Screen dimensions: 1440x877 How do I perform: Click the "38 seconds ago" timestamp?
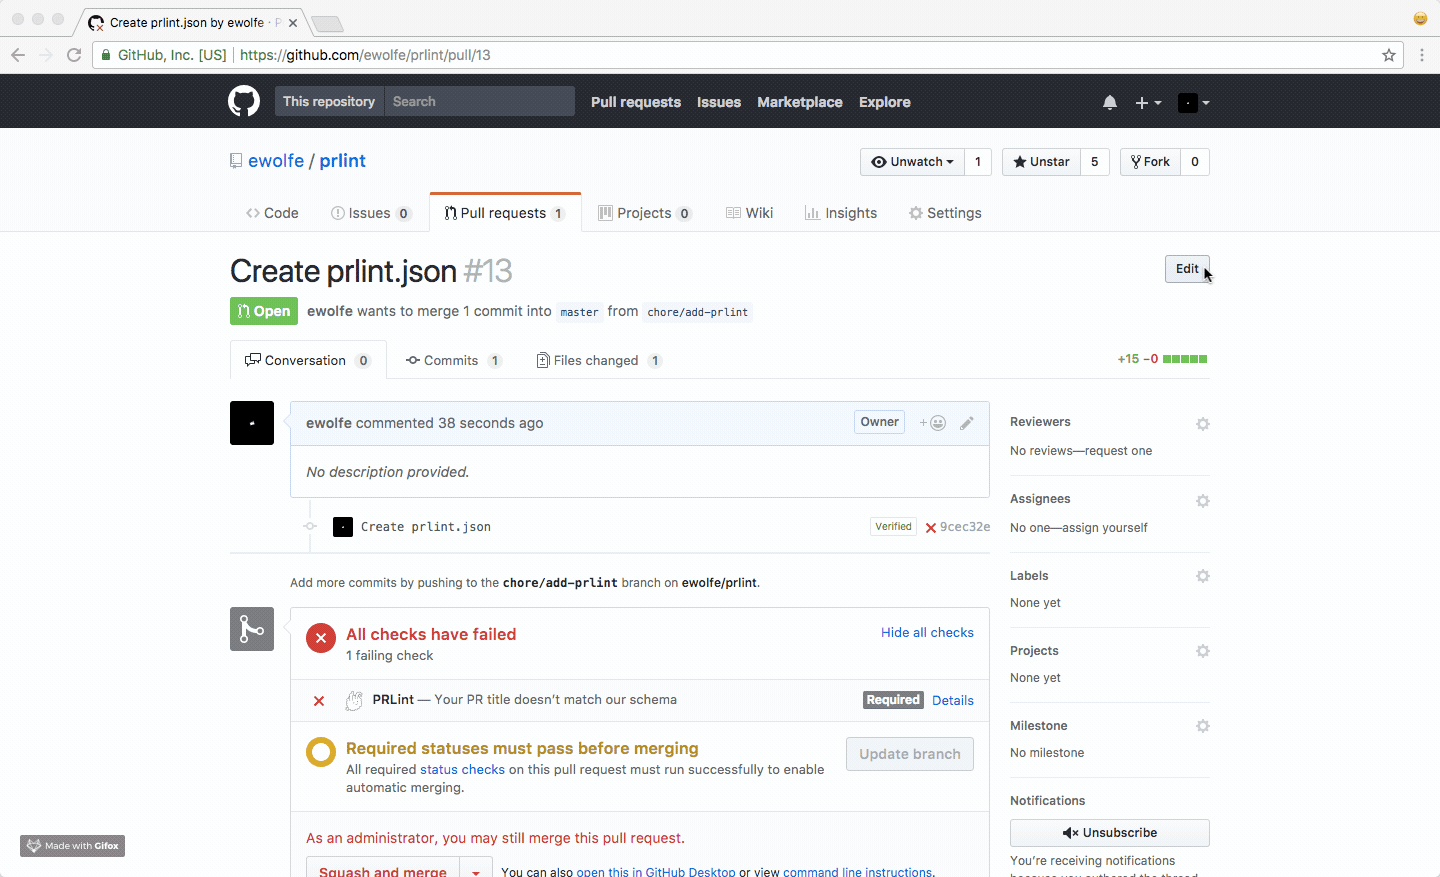coord(490,423)
